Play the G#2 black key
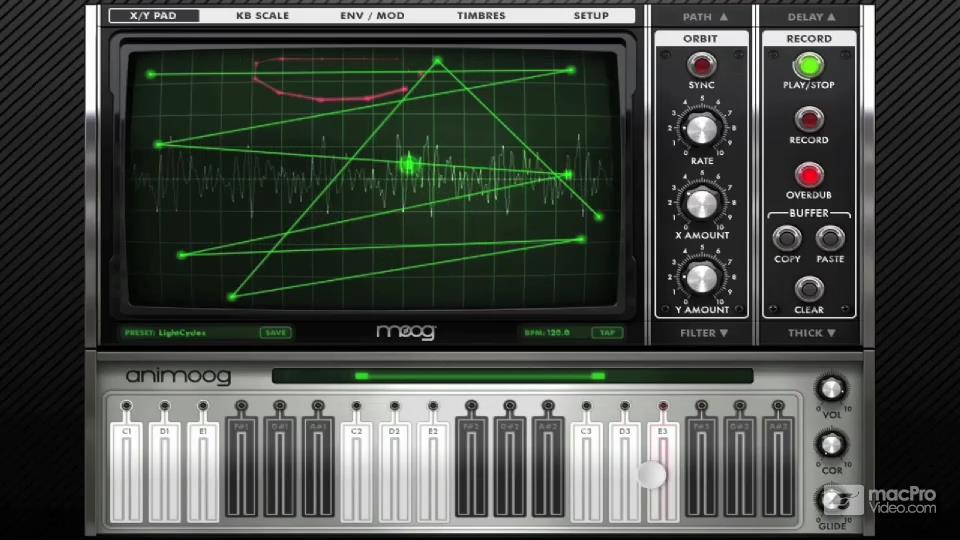 509,467
